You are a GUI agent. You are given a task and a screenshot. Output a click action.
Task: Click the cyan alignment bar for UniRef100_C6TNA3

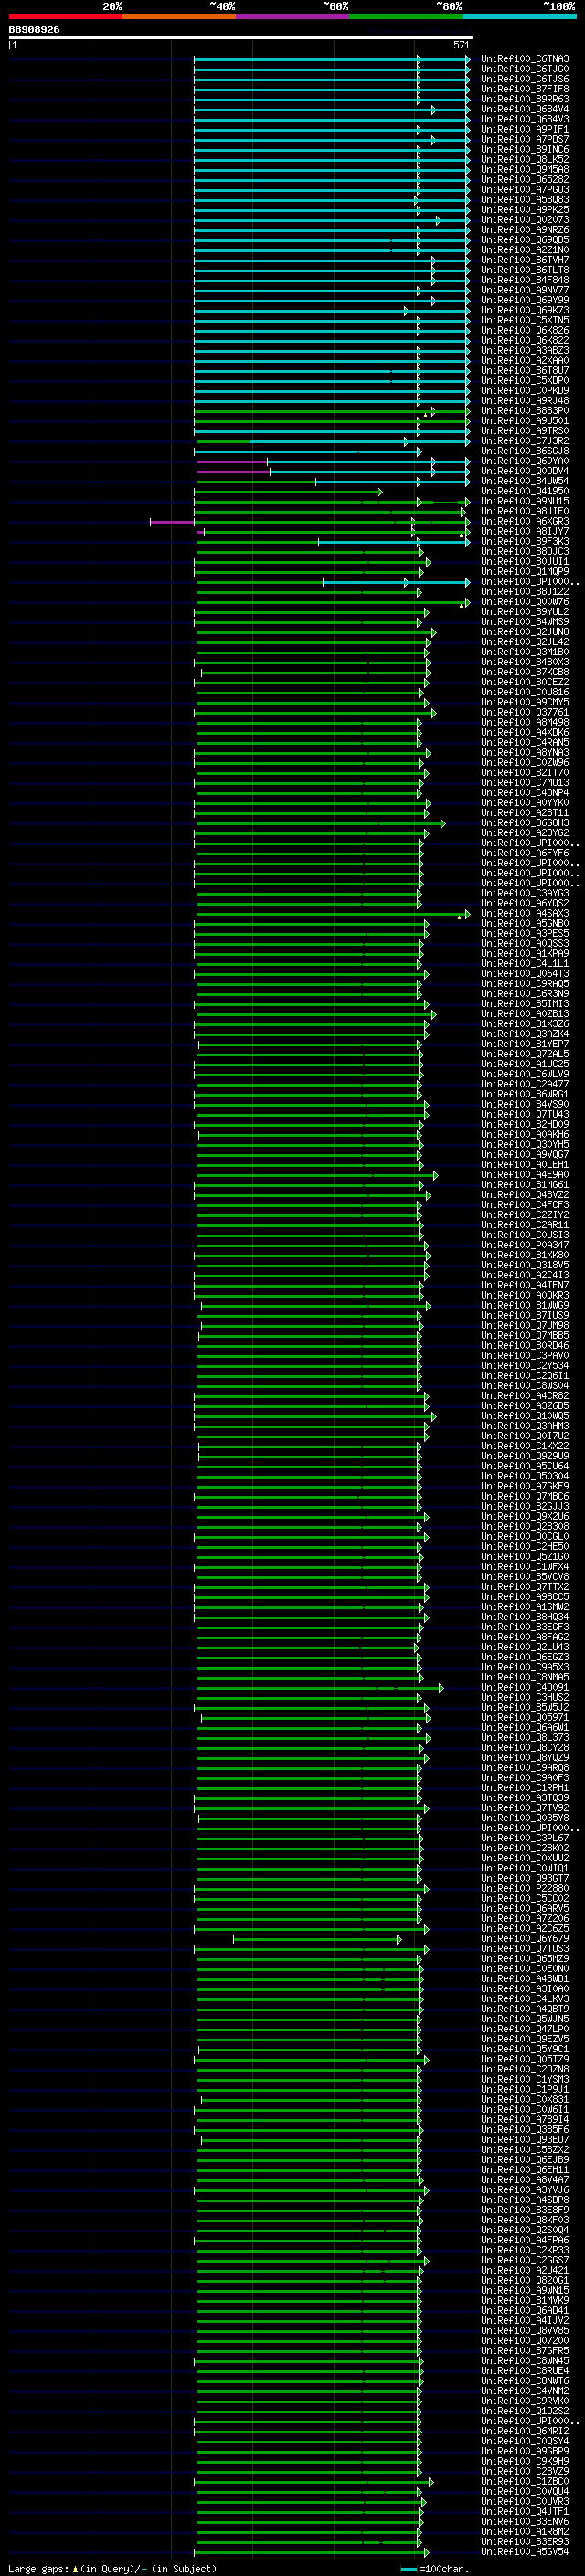click(332, 60)
